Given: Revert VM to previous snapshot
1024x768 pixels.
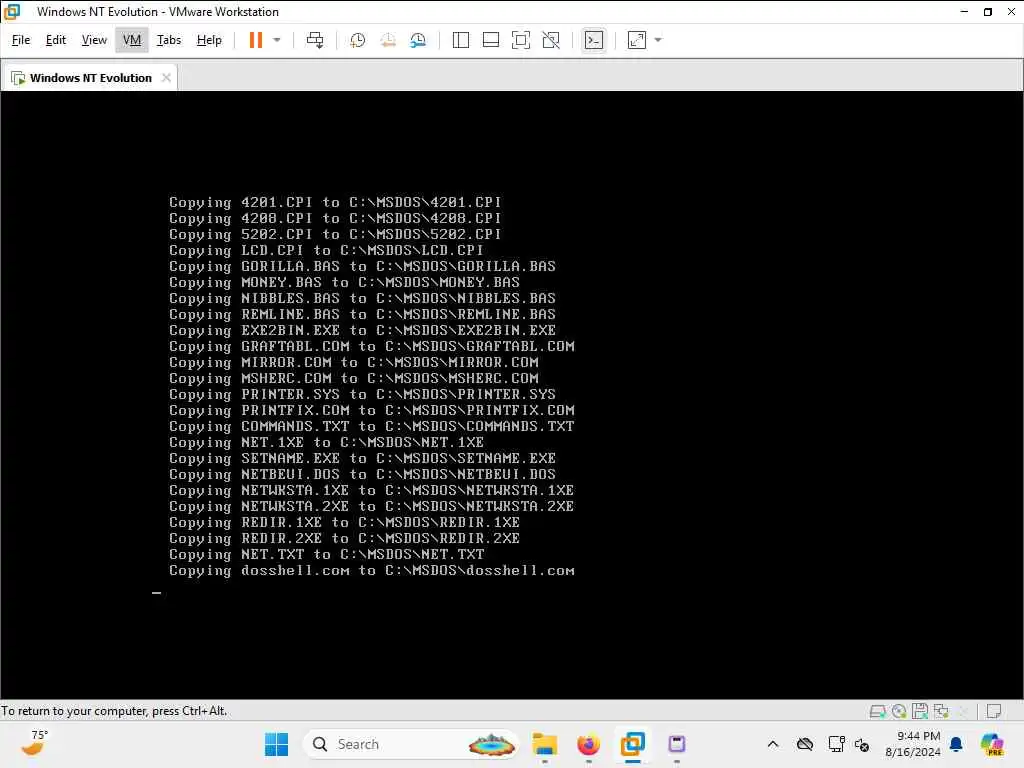Looking at the screenshot, I should [x=388, y=40].
